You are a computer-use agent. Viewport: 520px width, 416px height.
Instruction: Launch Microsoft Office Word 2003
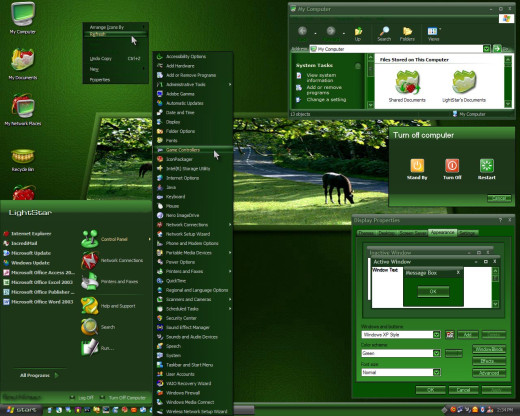(x=38, y=302)
